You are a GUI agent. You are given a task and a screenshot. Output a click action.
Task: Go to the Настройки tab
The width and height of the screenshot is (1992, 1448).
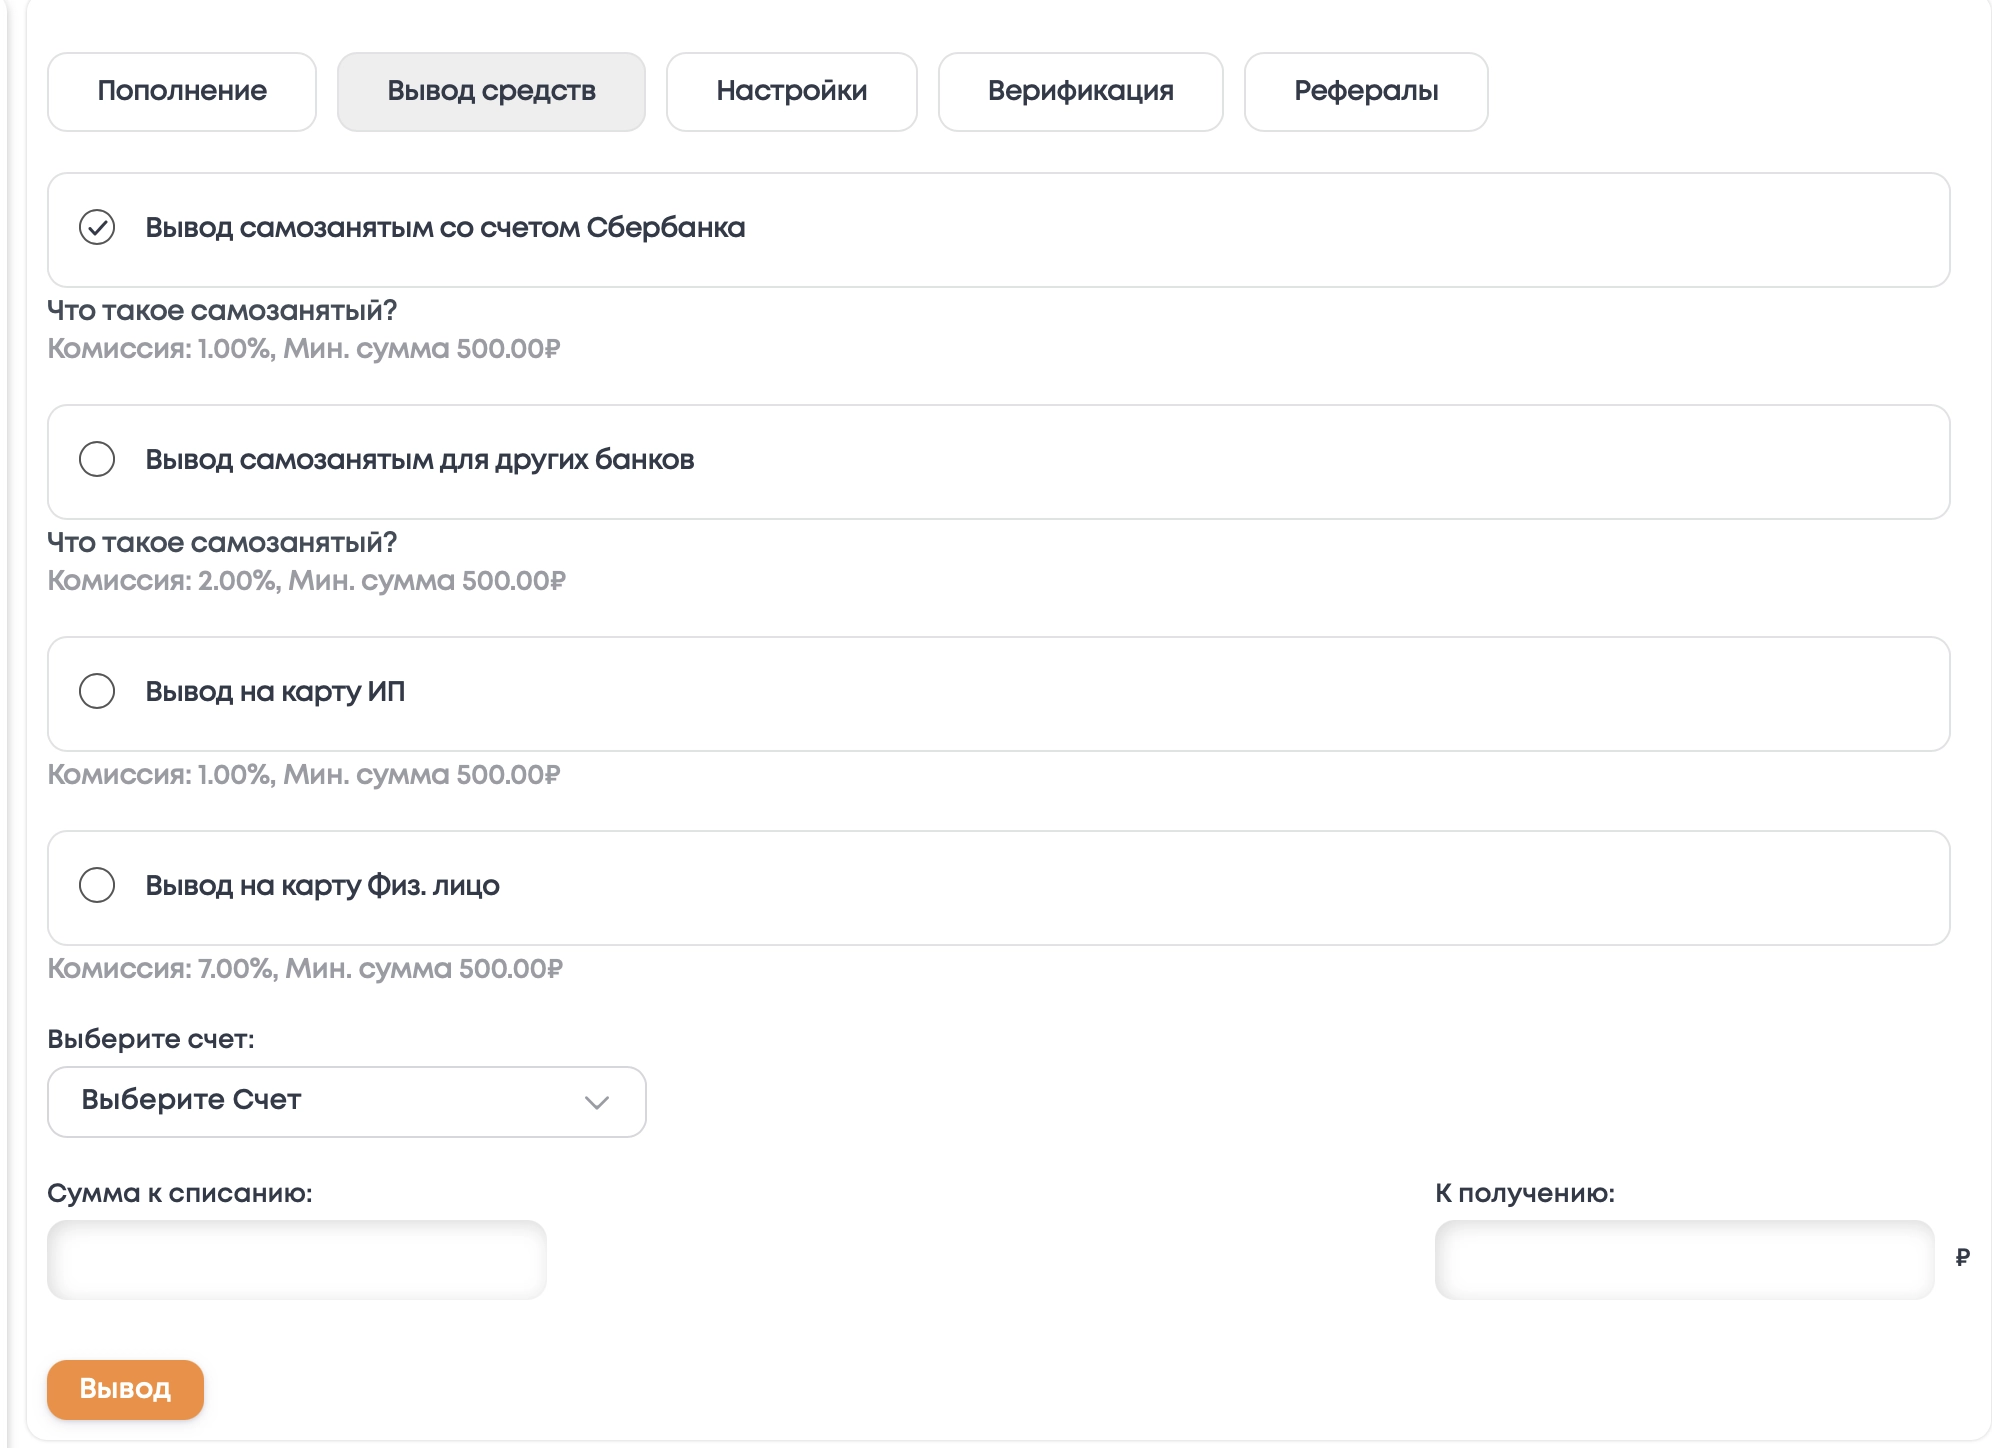(791, 92)
